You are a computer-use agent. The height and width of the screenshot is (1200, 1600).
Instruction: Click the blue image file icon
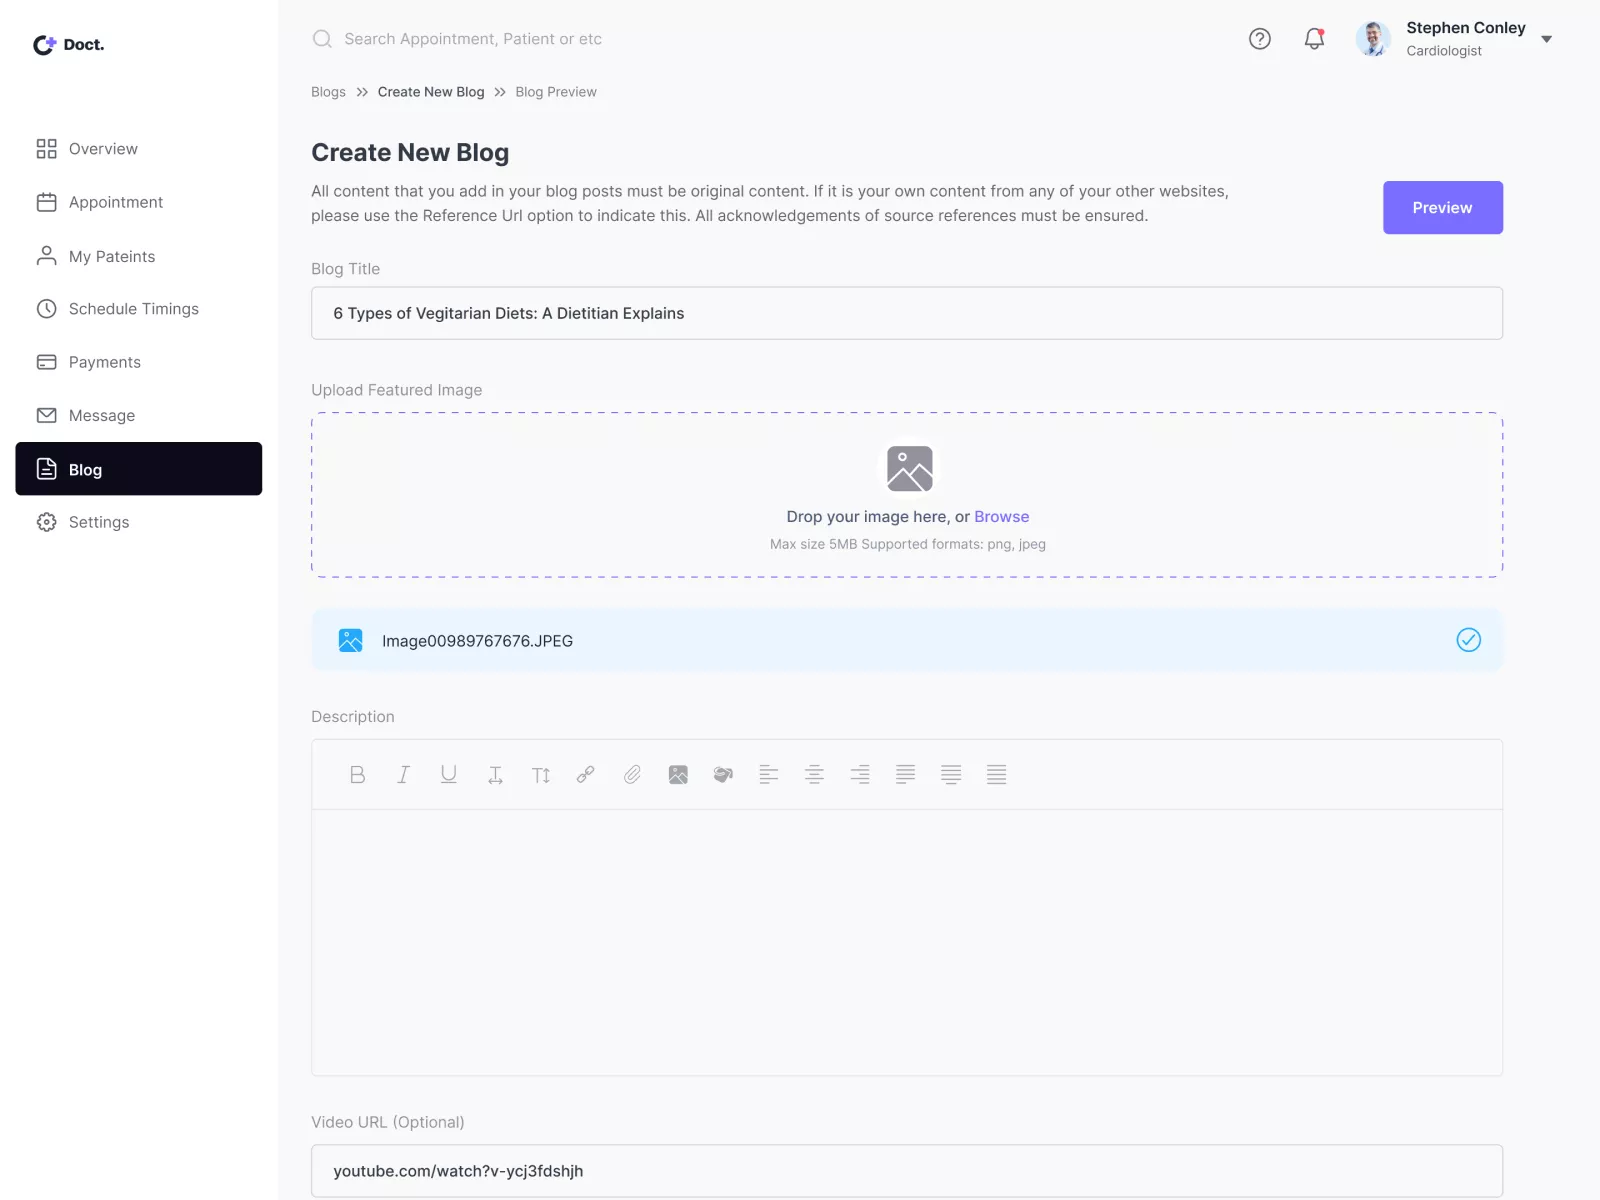click(x=350, y=640)
